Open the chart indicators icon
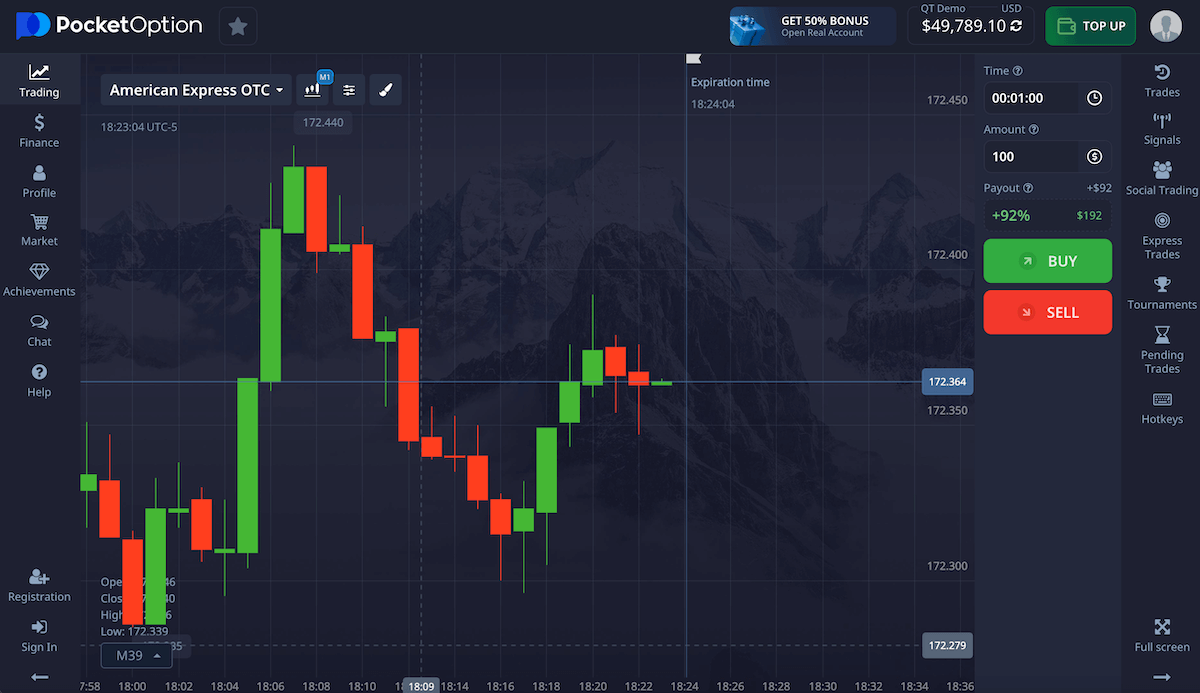 349,89
